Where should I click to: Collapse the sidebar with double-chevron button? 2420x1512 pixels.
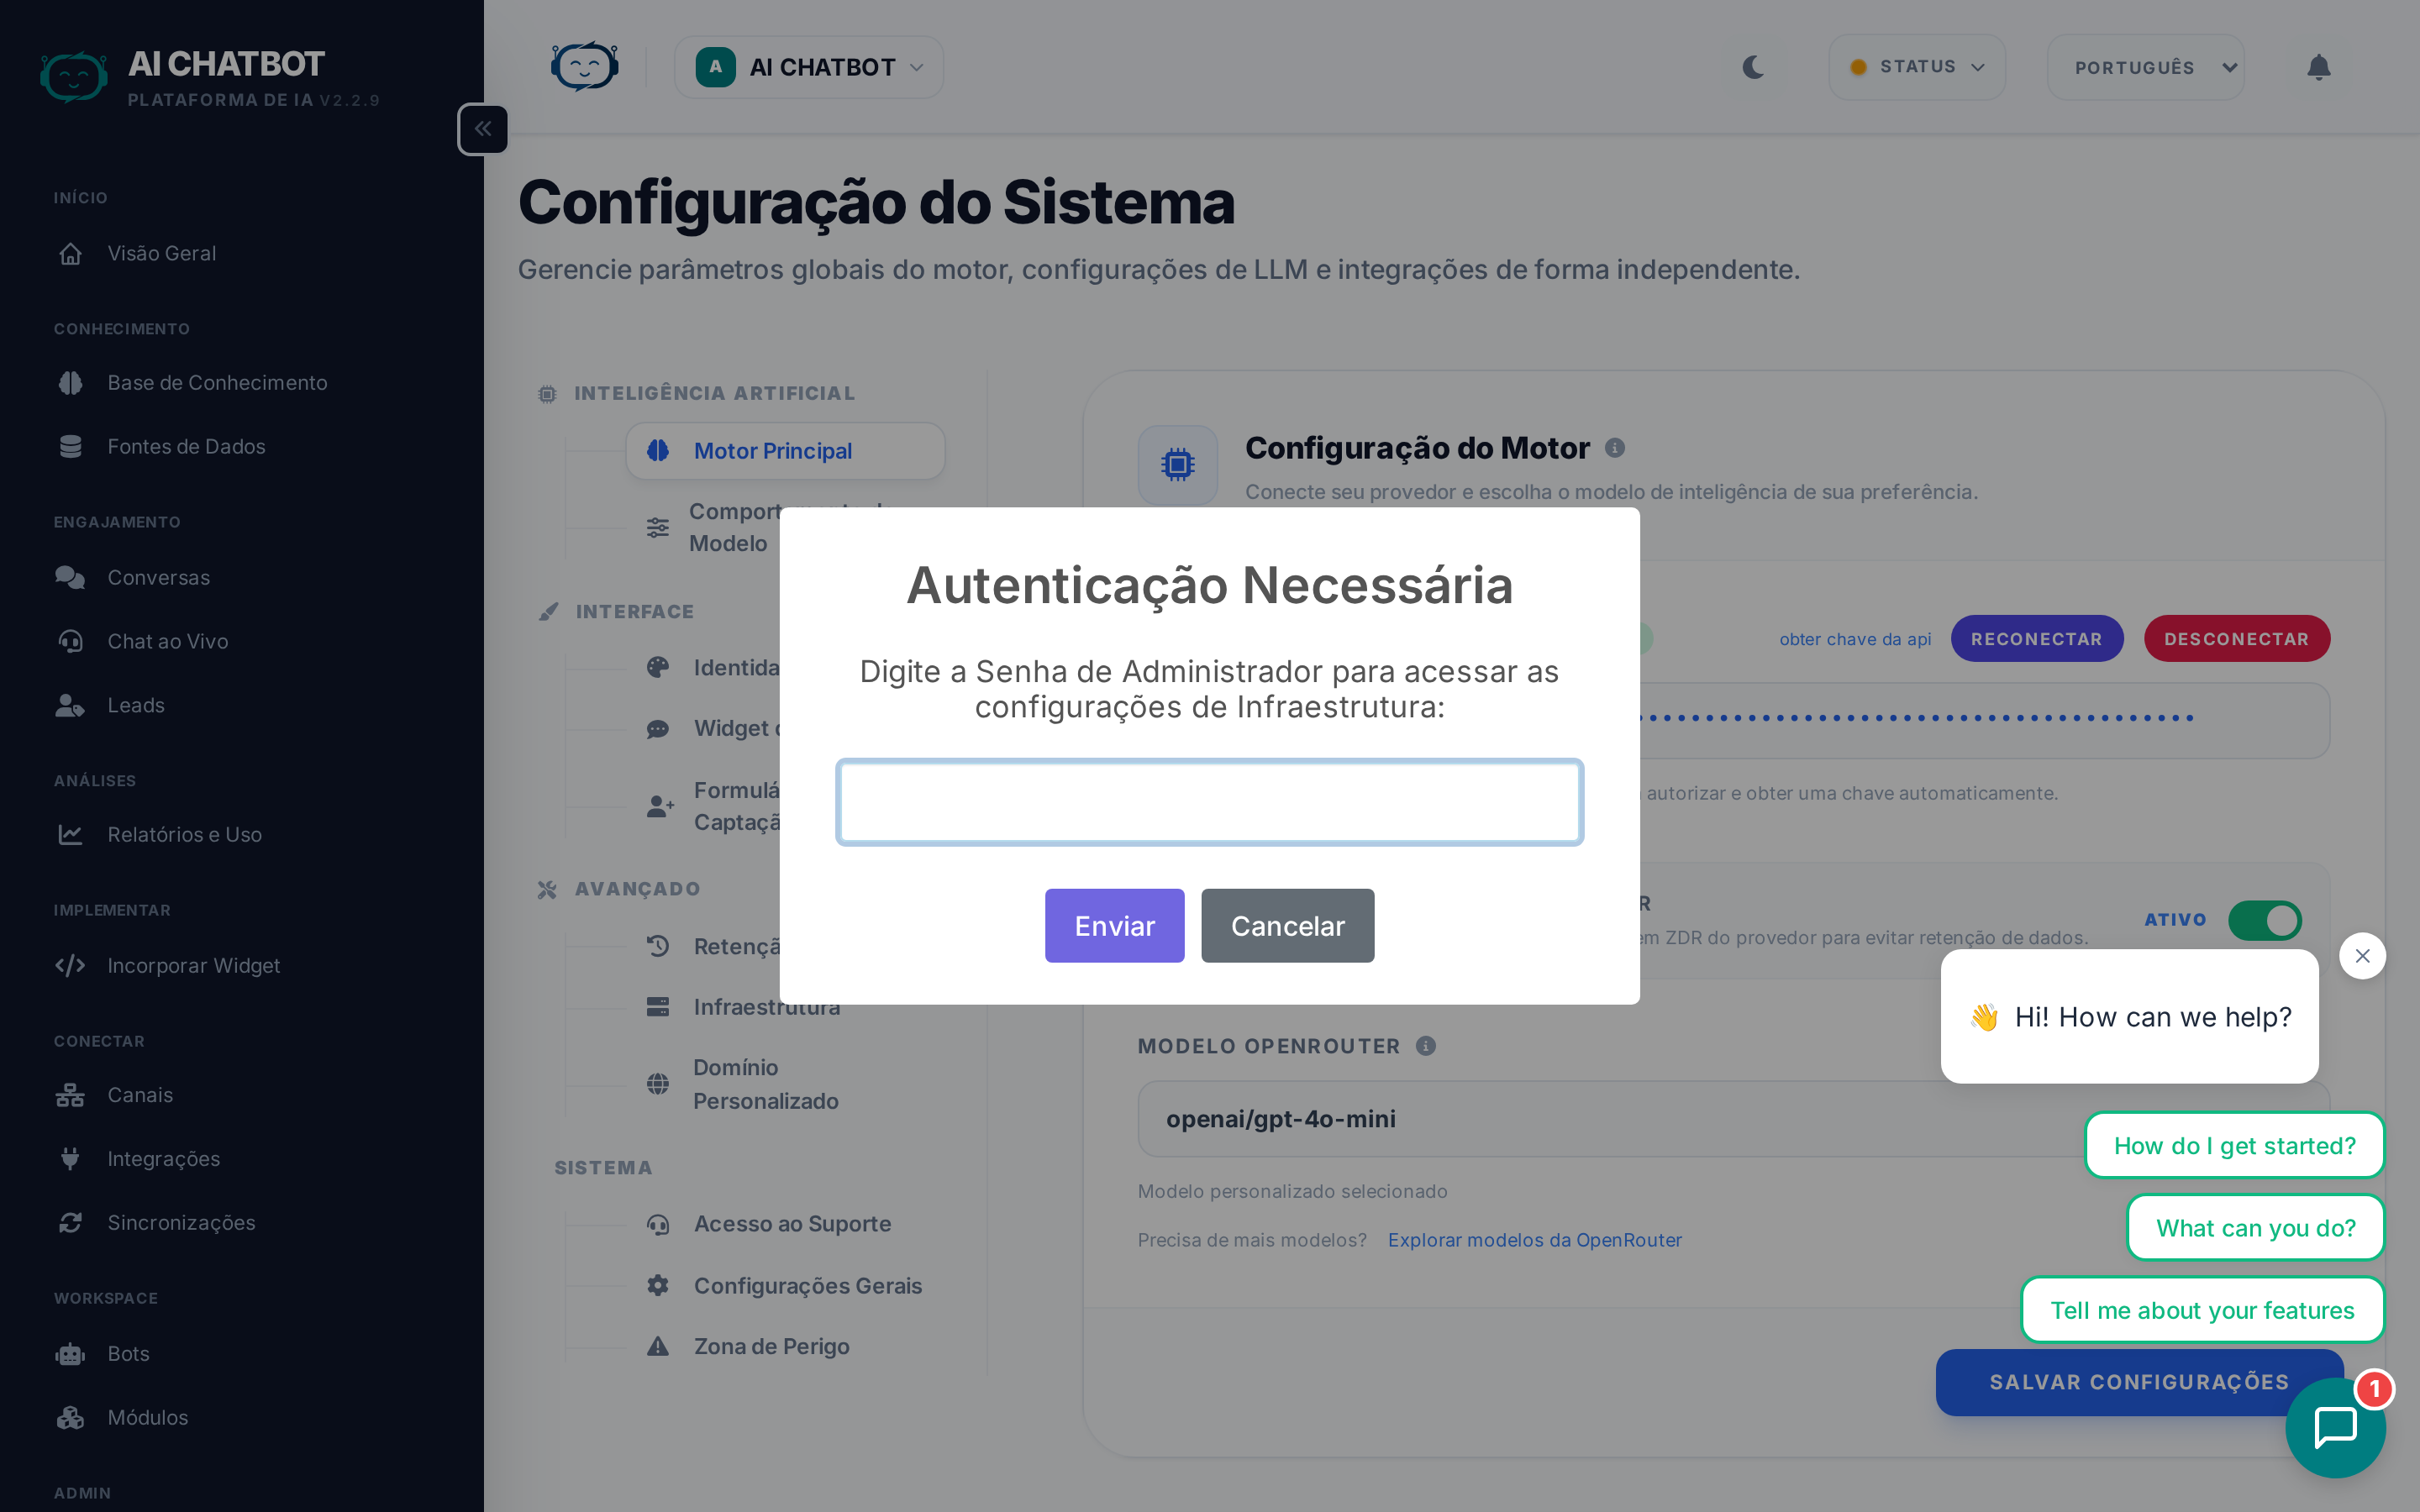point(483,129)
